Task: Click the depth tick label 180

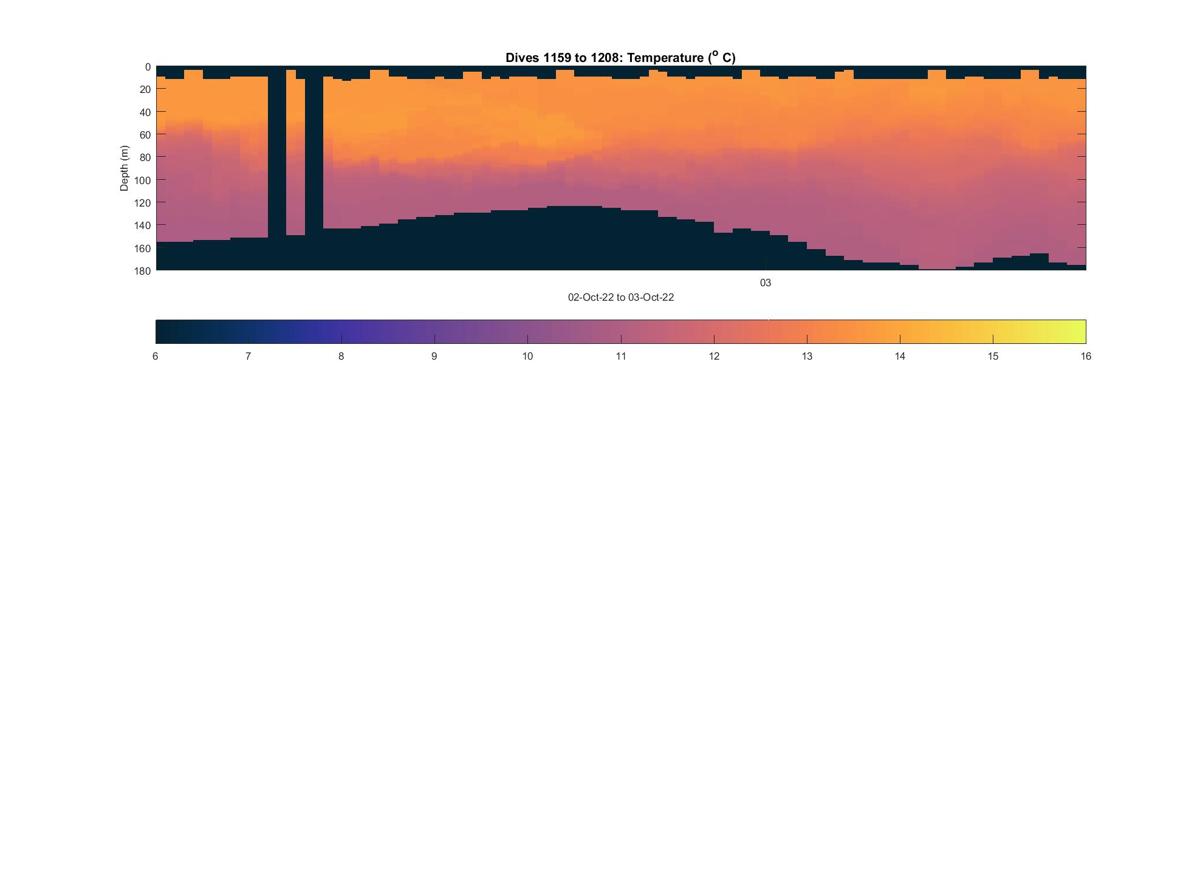Action: 142,270
